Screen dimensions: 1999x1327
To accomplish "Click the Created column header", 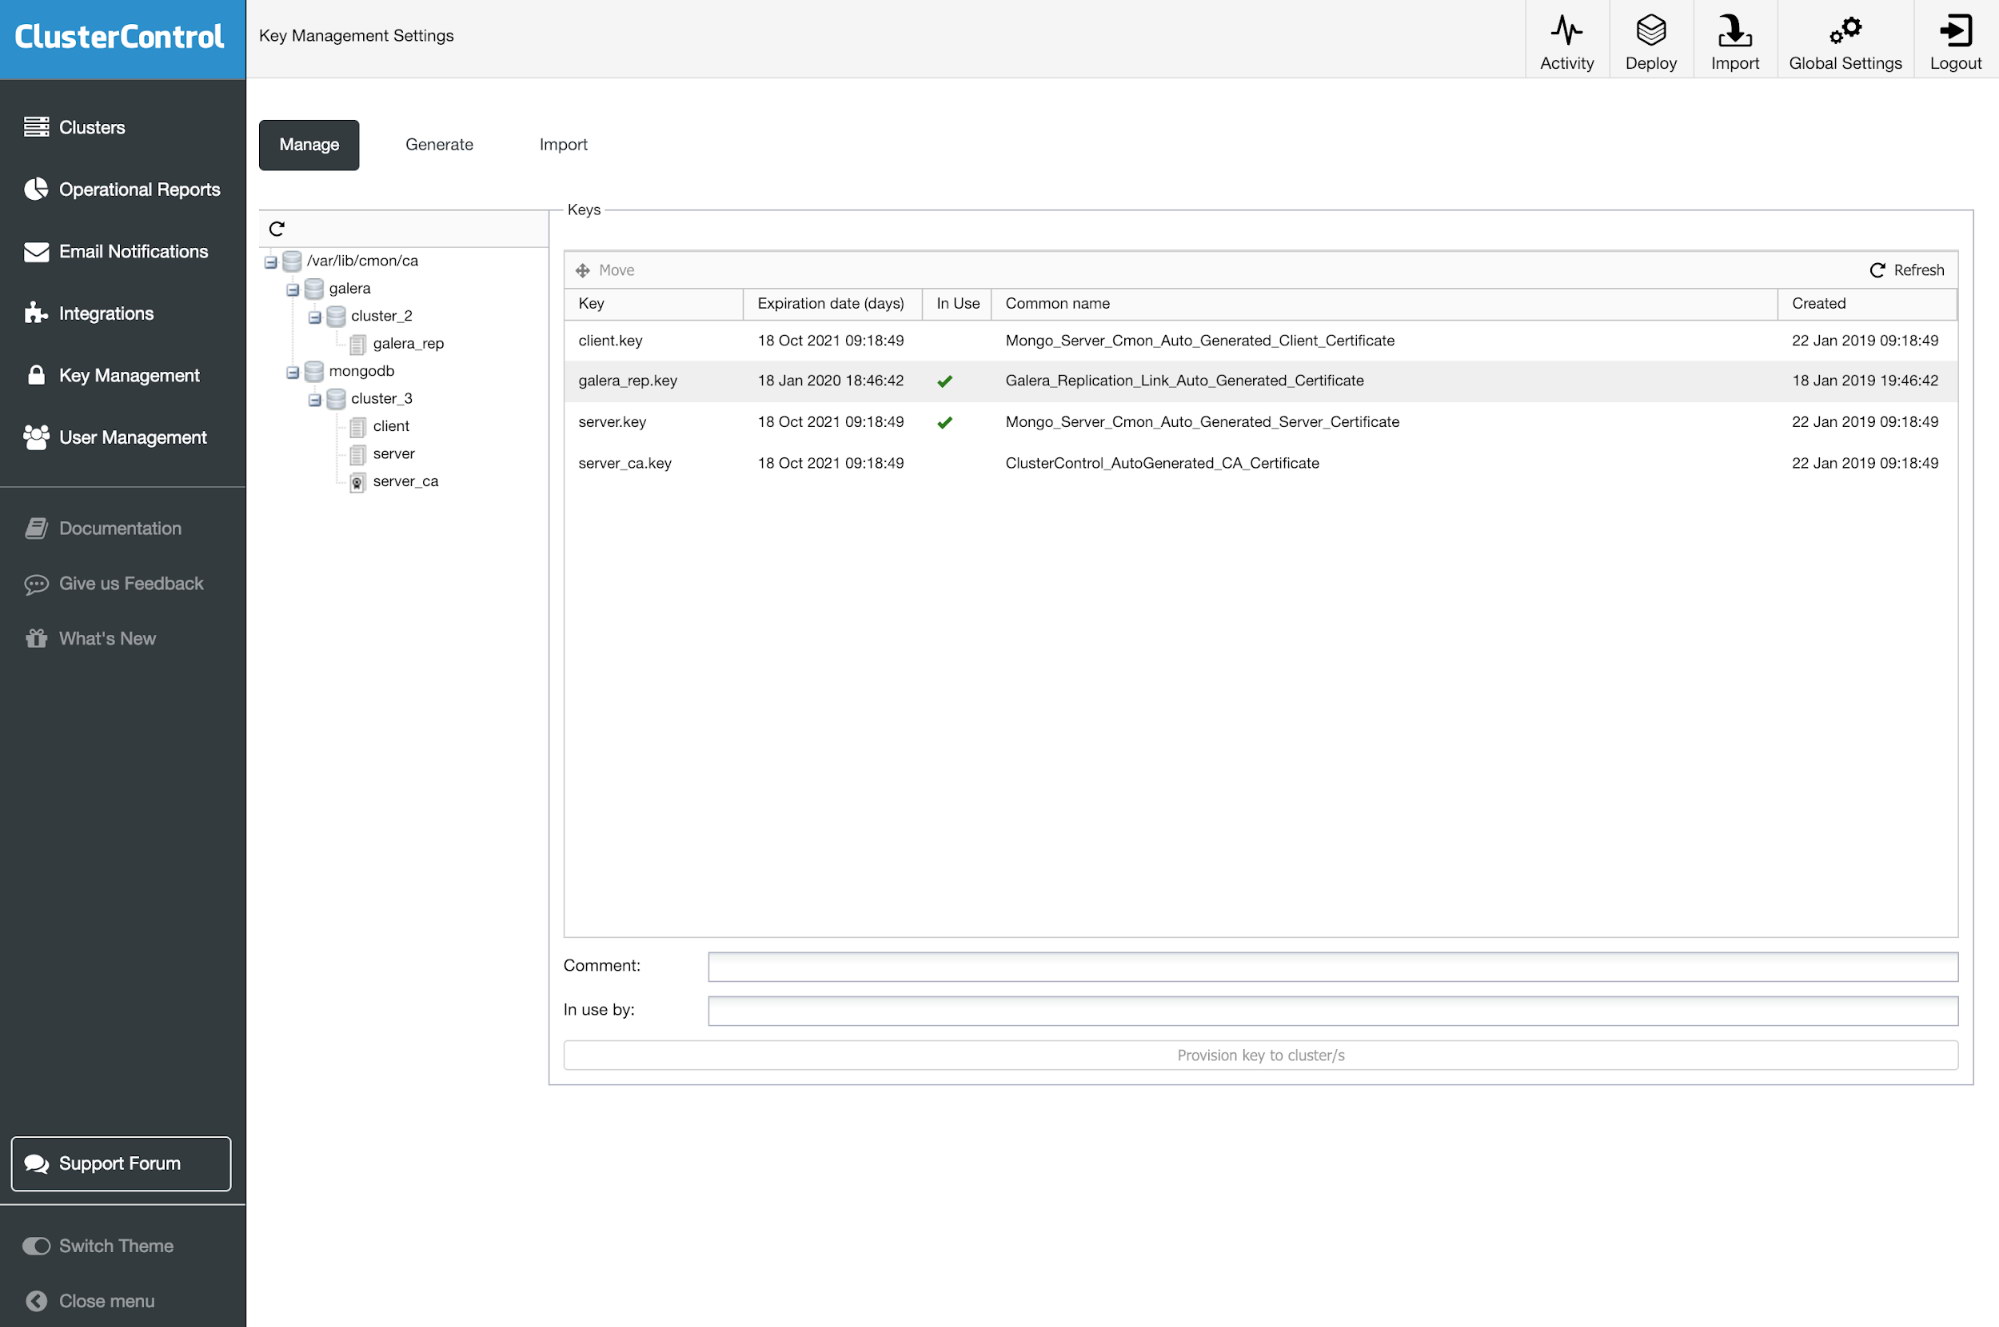I will click(1867, 304).
